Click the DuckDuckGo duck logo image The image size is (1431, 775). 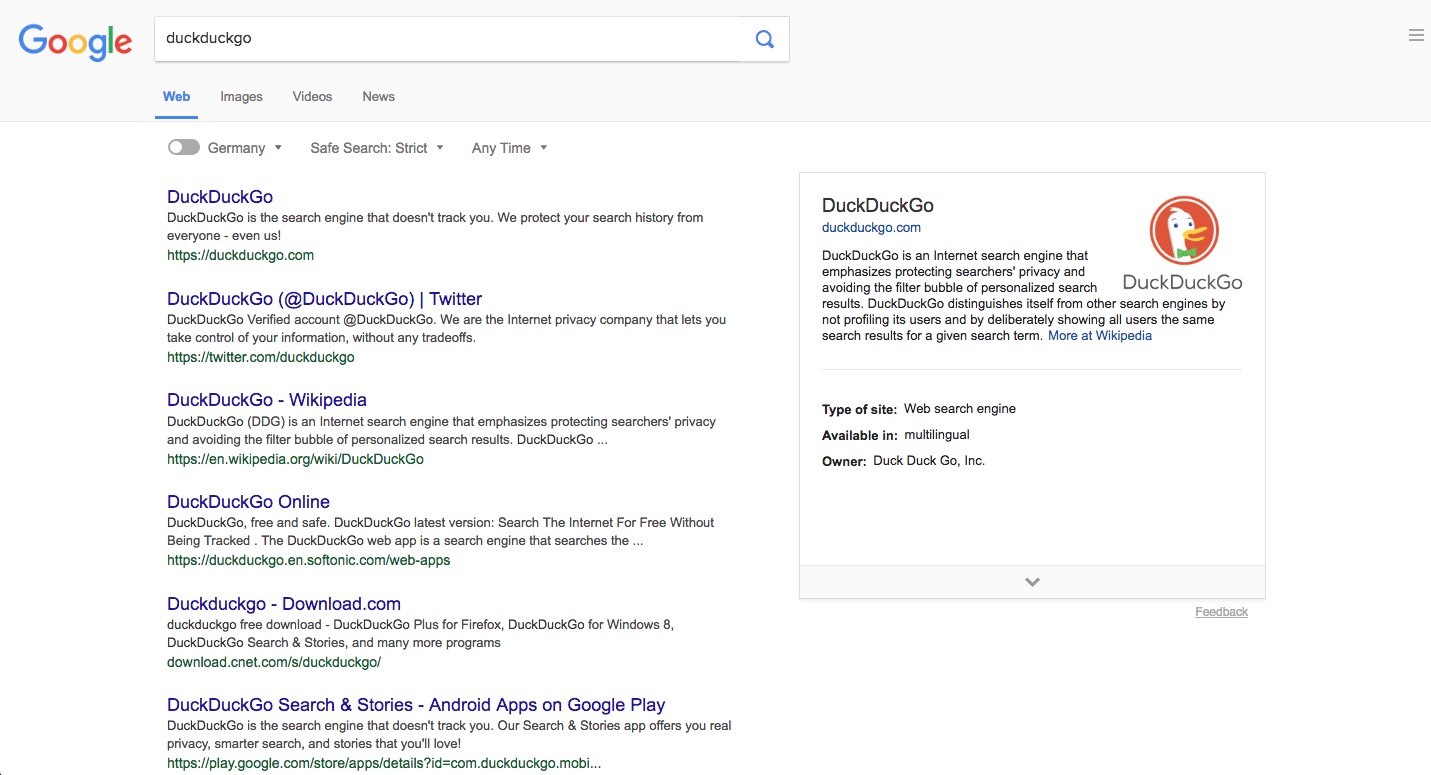coord(1183,243)
